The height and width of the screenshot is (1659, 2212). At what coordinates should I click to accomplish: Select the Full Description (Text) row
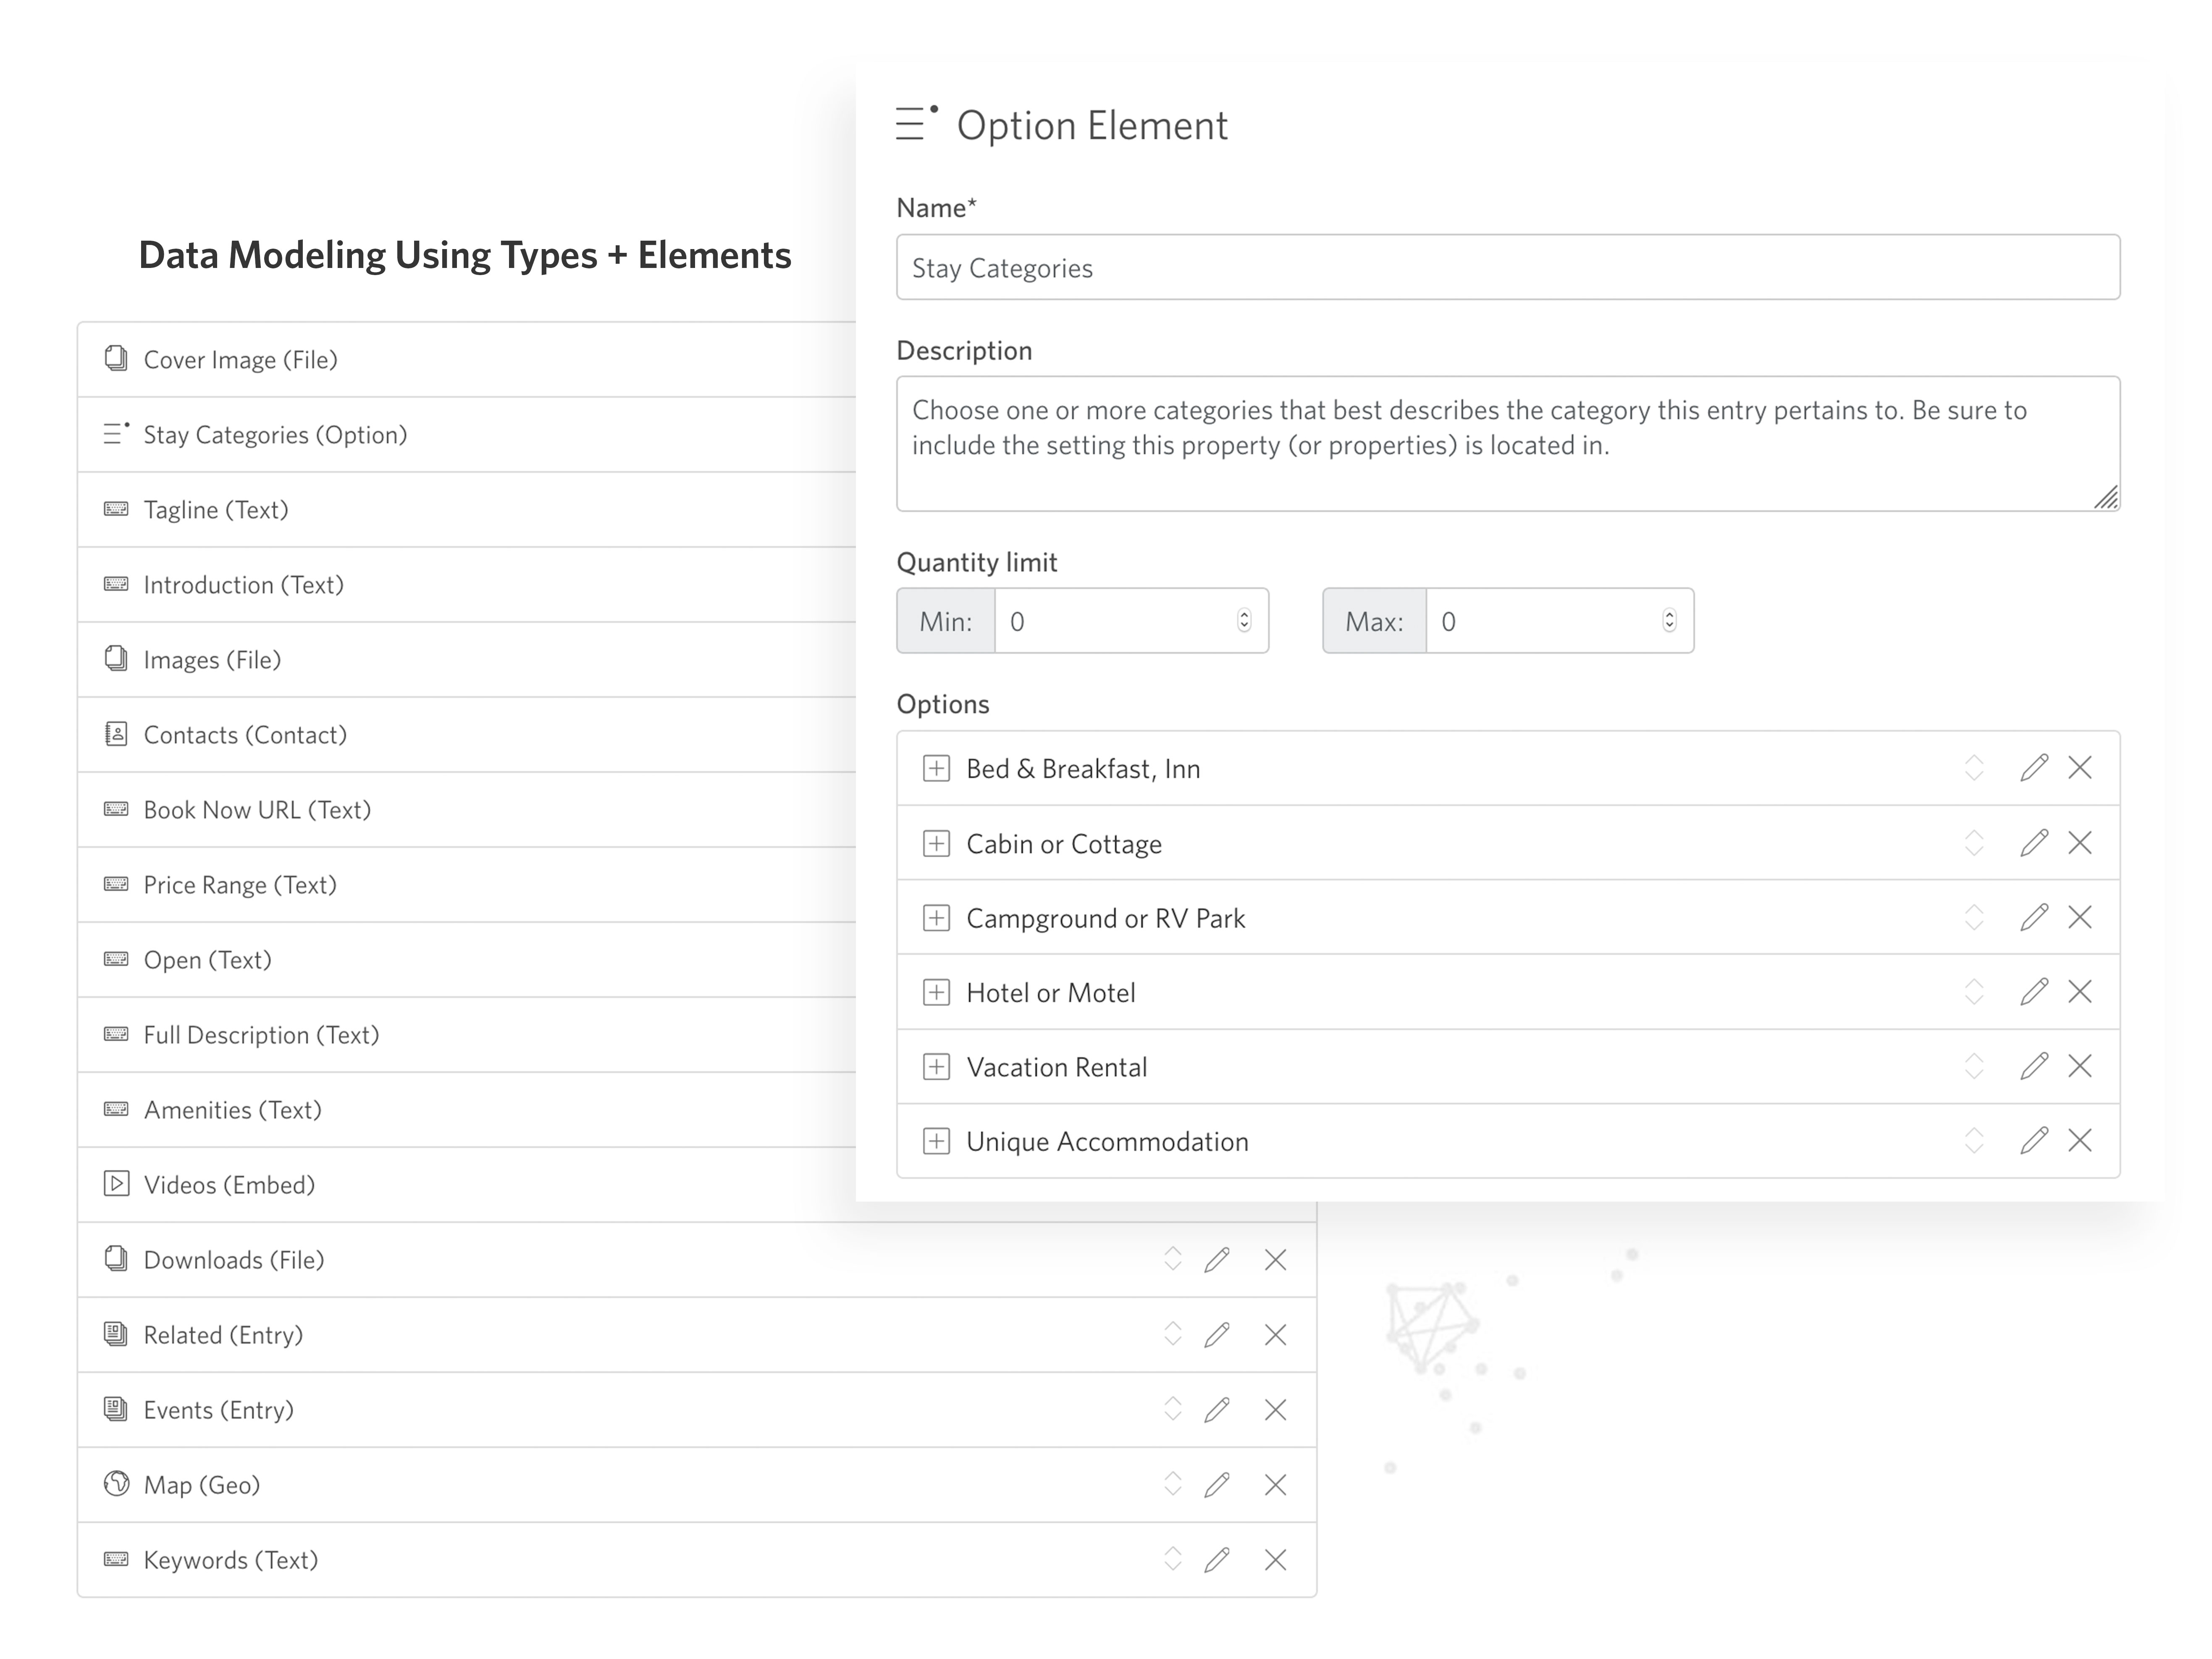pyautogui.click(x=467, y=1035)
